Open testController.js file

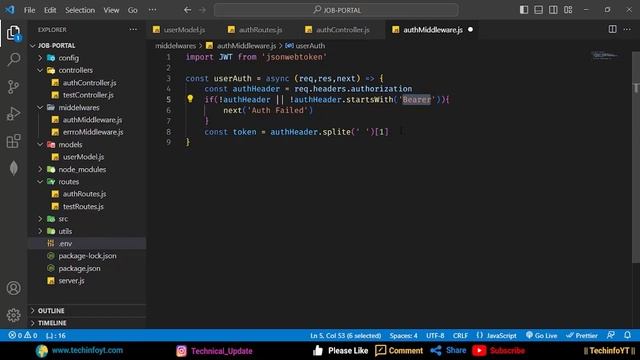(87, 95)
